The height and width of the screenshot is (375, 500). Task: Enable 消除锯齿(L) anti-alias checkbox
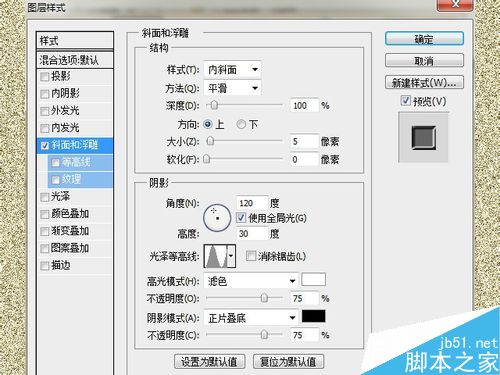pos(251,256)
